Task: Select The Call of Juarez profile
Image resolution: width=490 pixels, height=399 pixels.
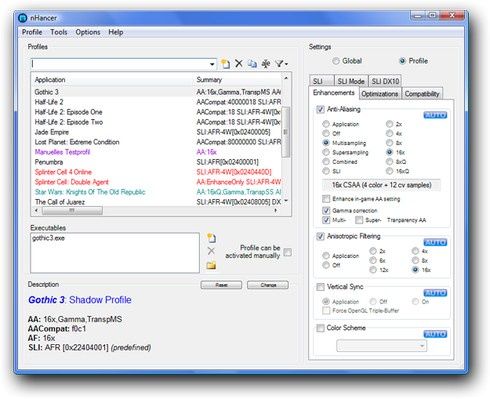Action: pyautogui.click(x=157, y=202)
